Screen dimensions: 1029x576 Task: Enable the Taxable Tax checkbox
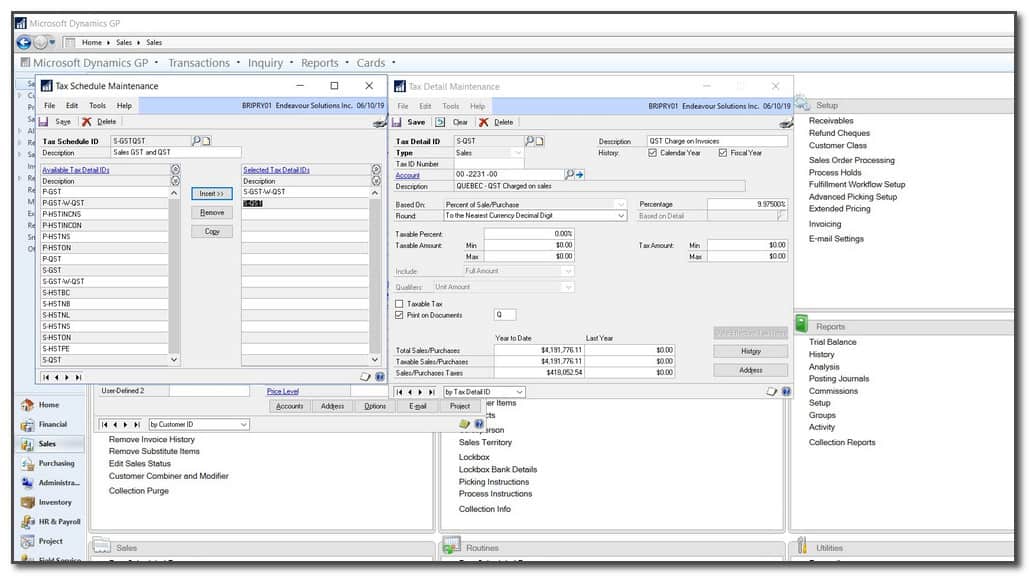[399, 303]
